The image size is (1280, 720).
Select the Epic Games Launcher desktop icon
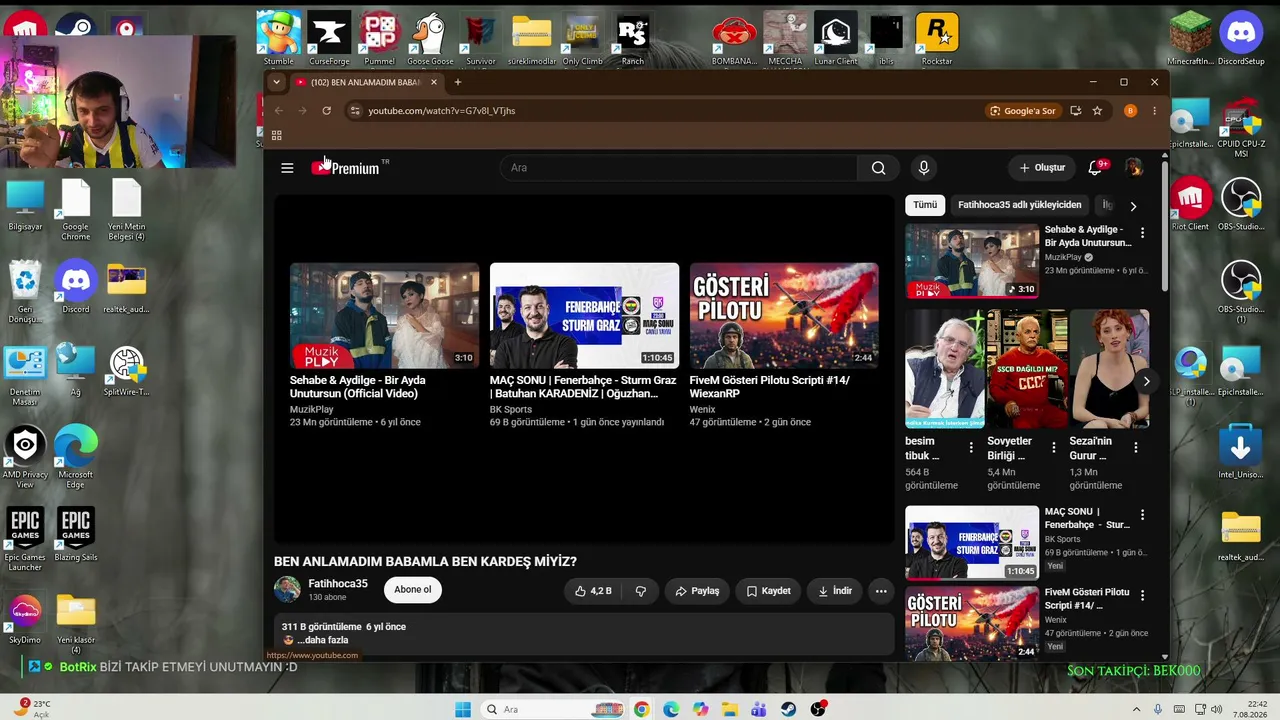coord(25,538)
